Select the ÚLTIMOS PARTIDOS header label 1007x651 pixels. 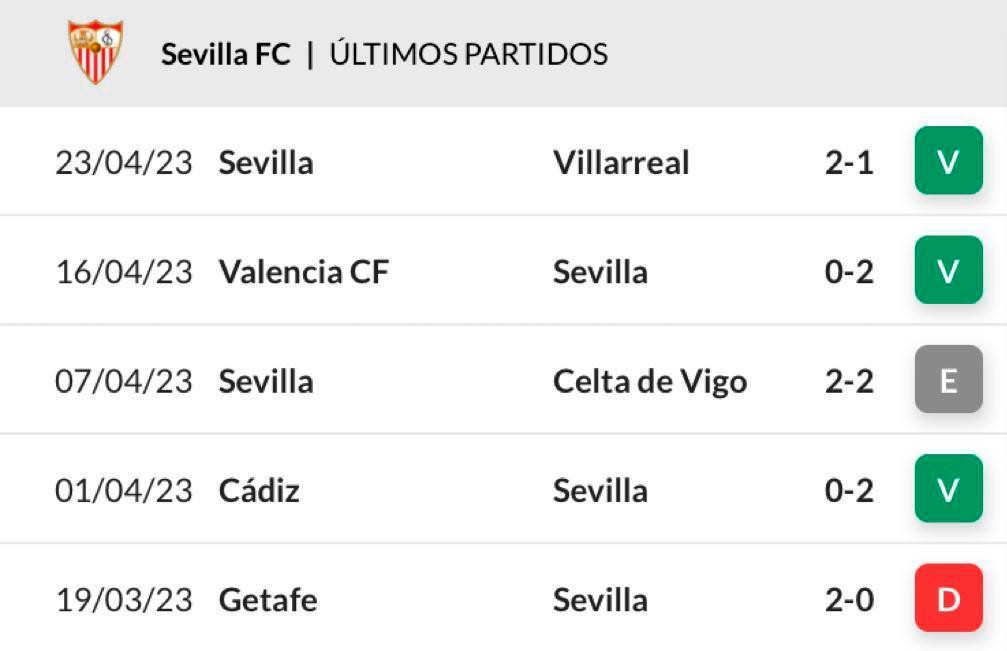(469, 54)
